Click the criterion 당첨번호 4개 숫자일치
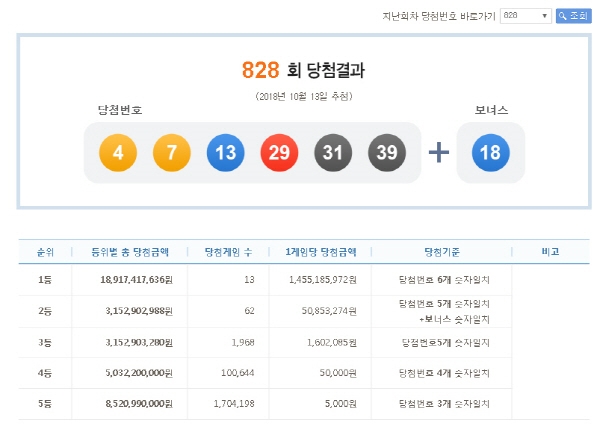 tap(444, 373)
